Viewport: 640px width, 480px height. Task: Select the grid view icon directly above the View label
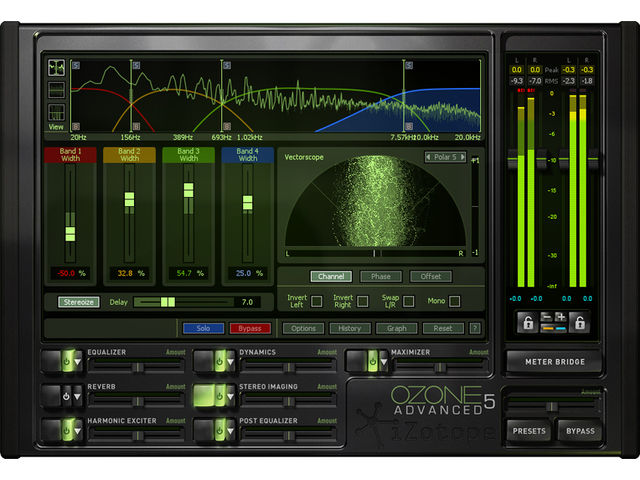[x=56, y=112]
